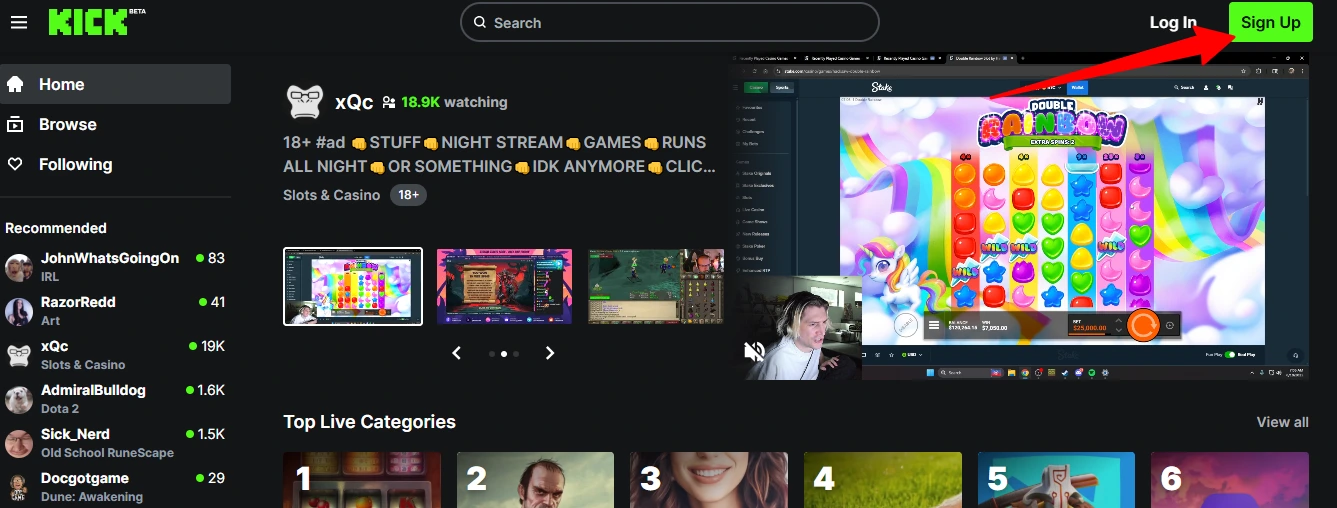Open category card number 1

tap(362, 480)
